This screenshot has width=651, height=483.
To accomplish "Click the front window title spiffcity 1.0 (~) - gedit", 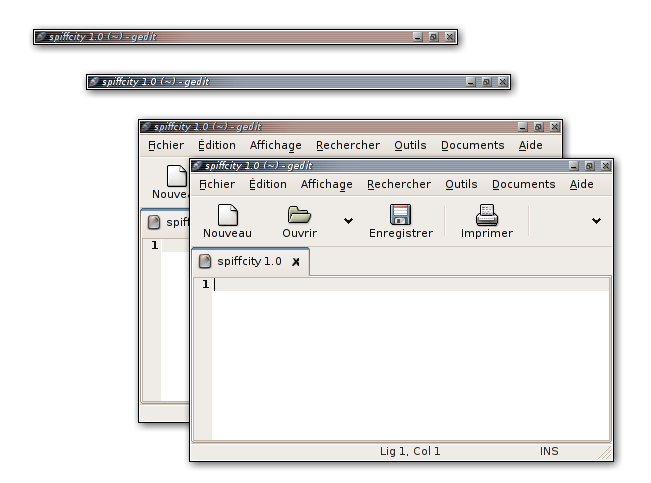I will (258, 166).
